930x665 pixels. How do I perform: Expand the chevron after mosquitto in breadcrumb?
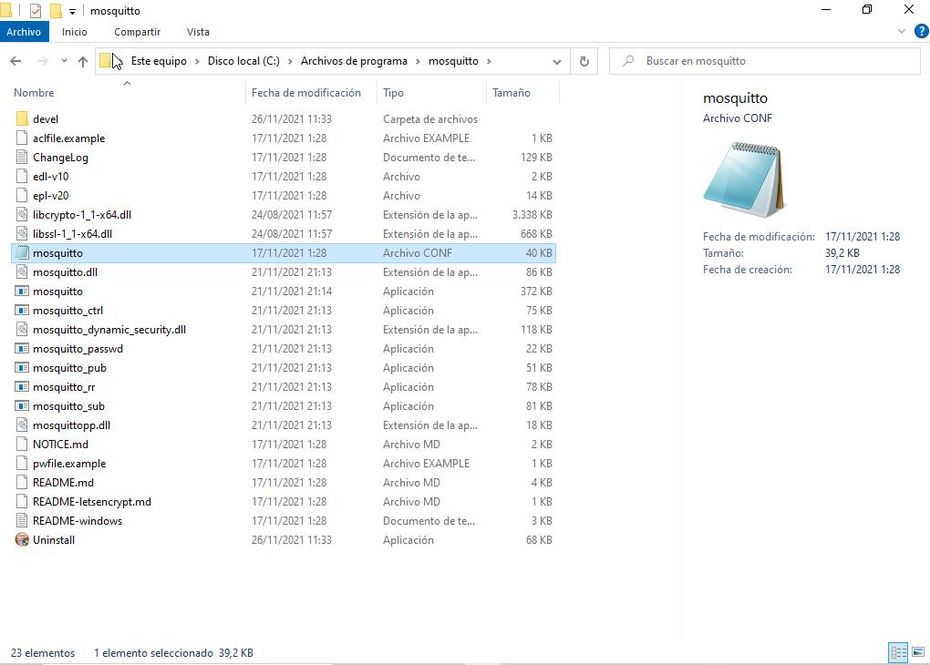pos(489,61)
